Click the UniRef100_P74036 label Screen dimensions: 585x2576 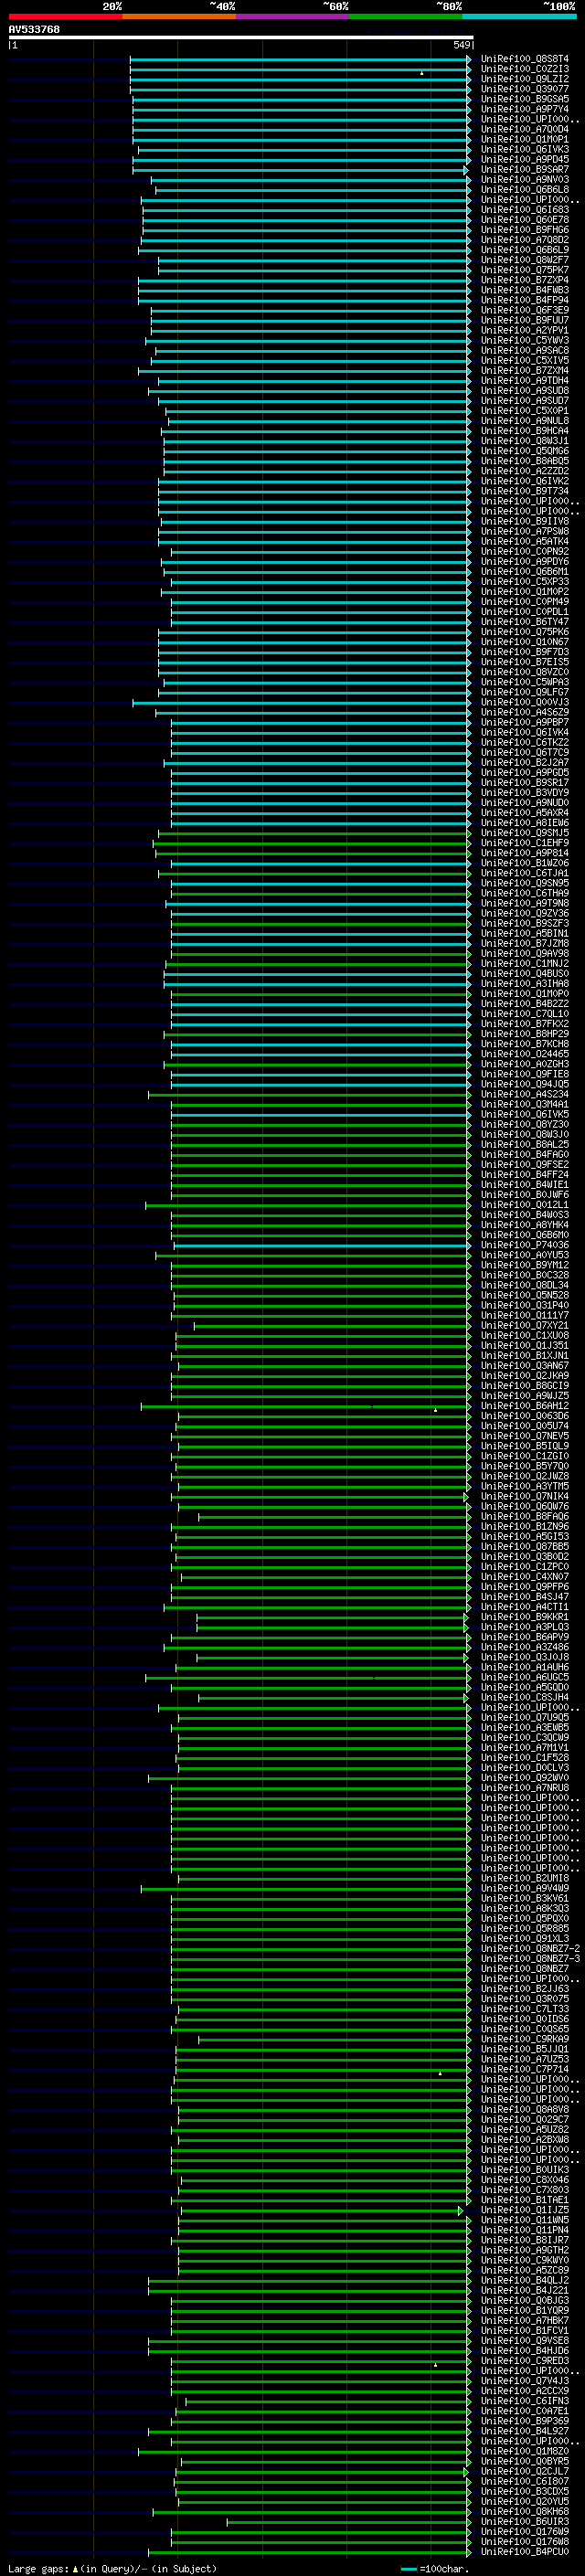click(524, 1245)
